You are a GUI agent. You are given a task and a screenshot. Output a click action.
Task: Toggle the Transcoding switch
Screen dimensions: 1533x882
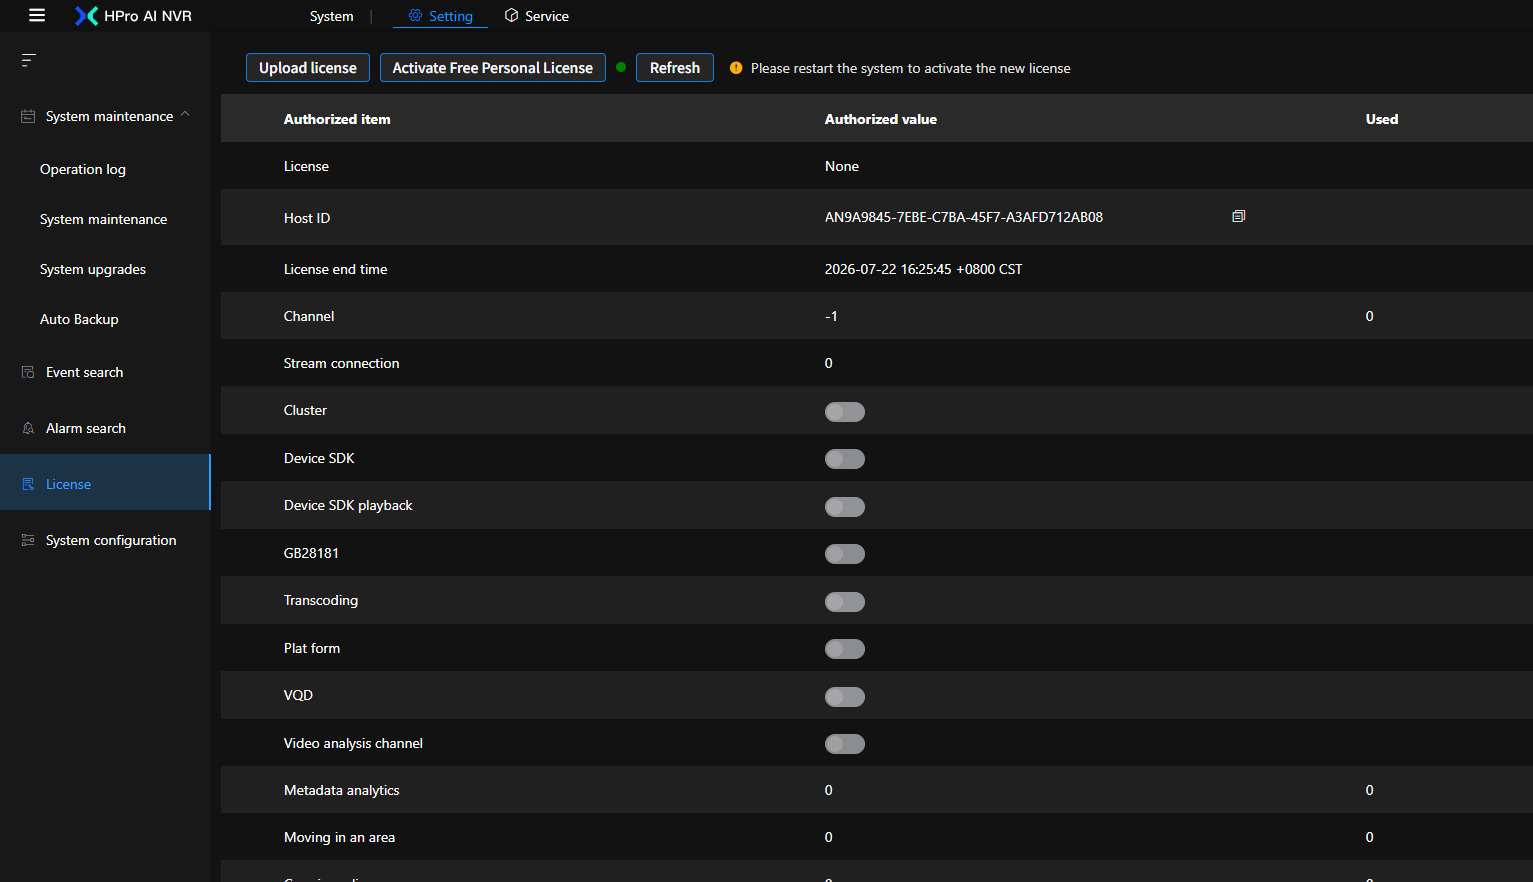tap(845, 602)
